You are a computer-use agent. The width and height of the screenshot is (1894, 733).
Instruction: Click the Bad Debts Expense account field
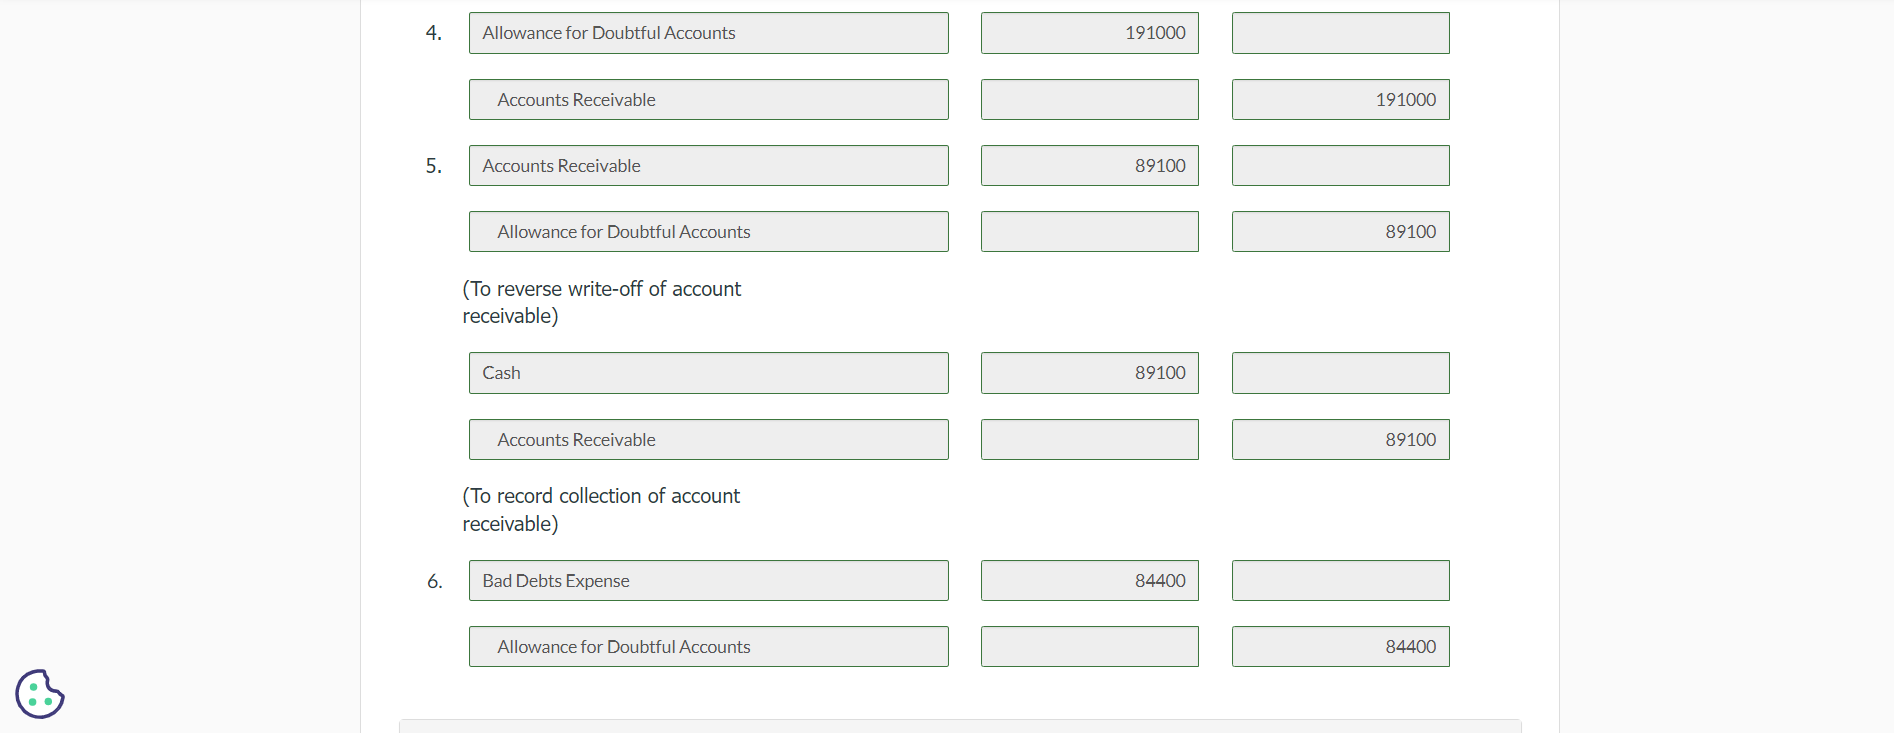(708, 580)
